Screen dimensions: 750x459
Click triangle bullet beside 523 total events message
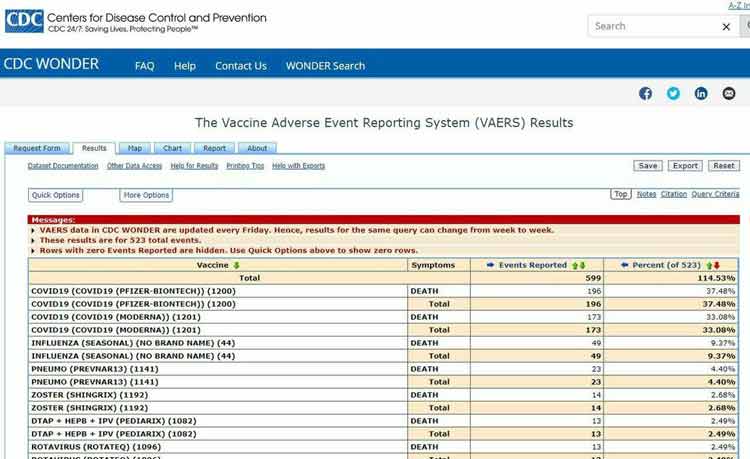33,240
